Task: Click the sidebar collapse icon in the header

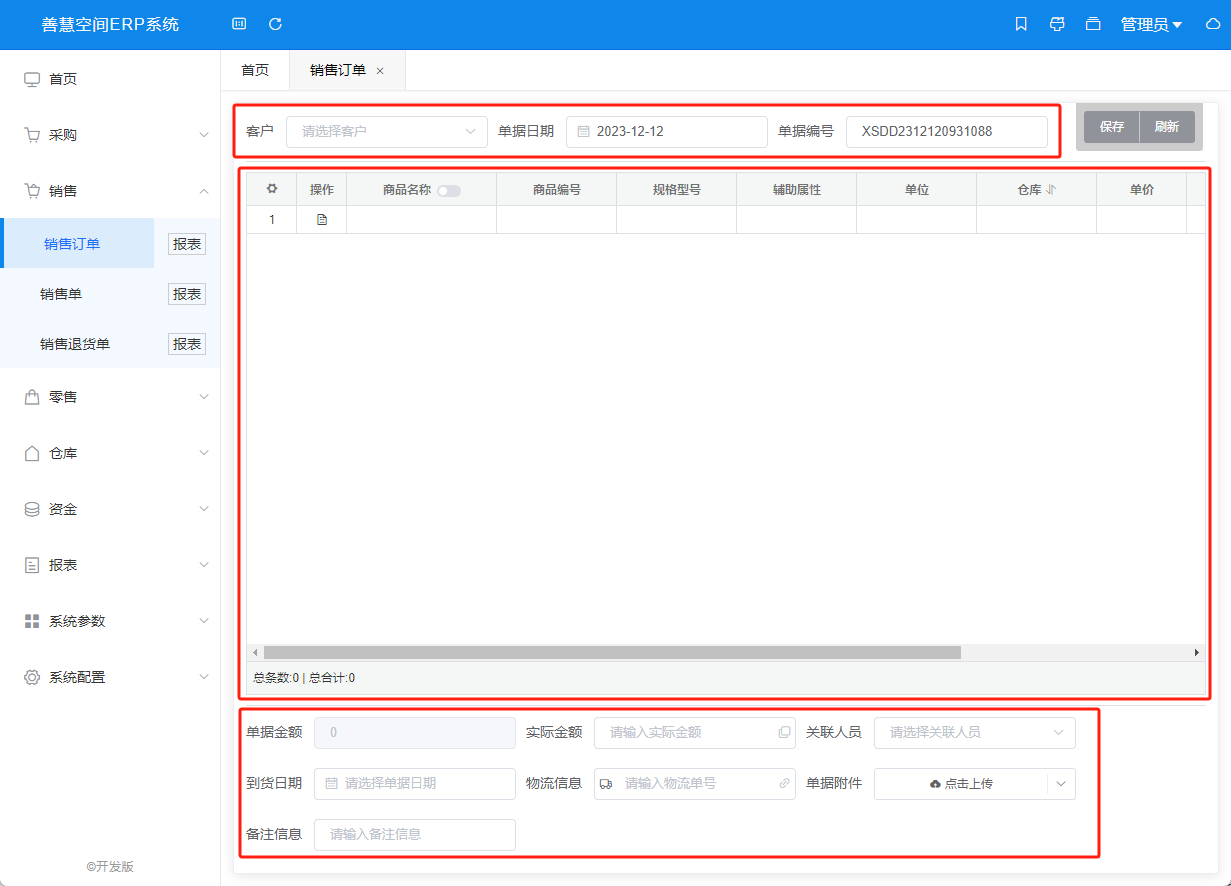Action: (238, 24)
